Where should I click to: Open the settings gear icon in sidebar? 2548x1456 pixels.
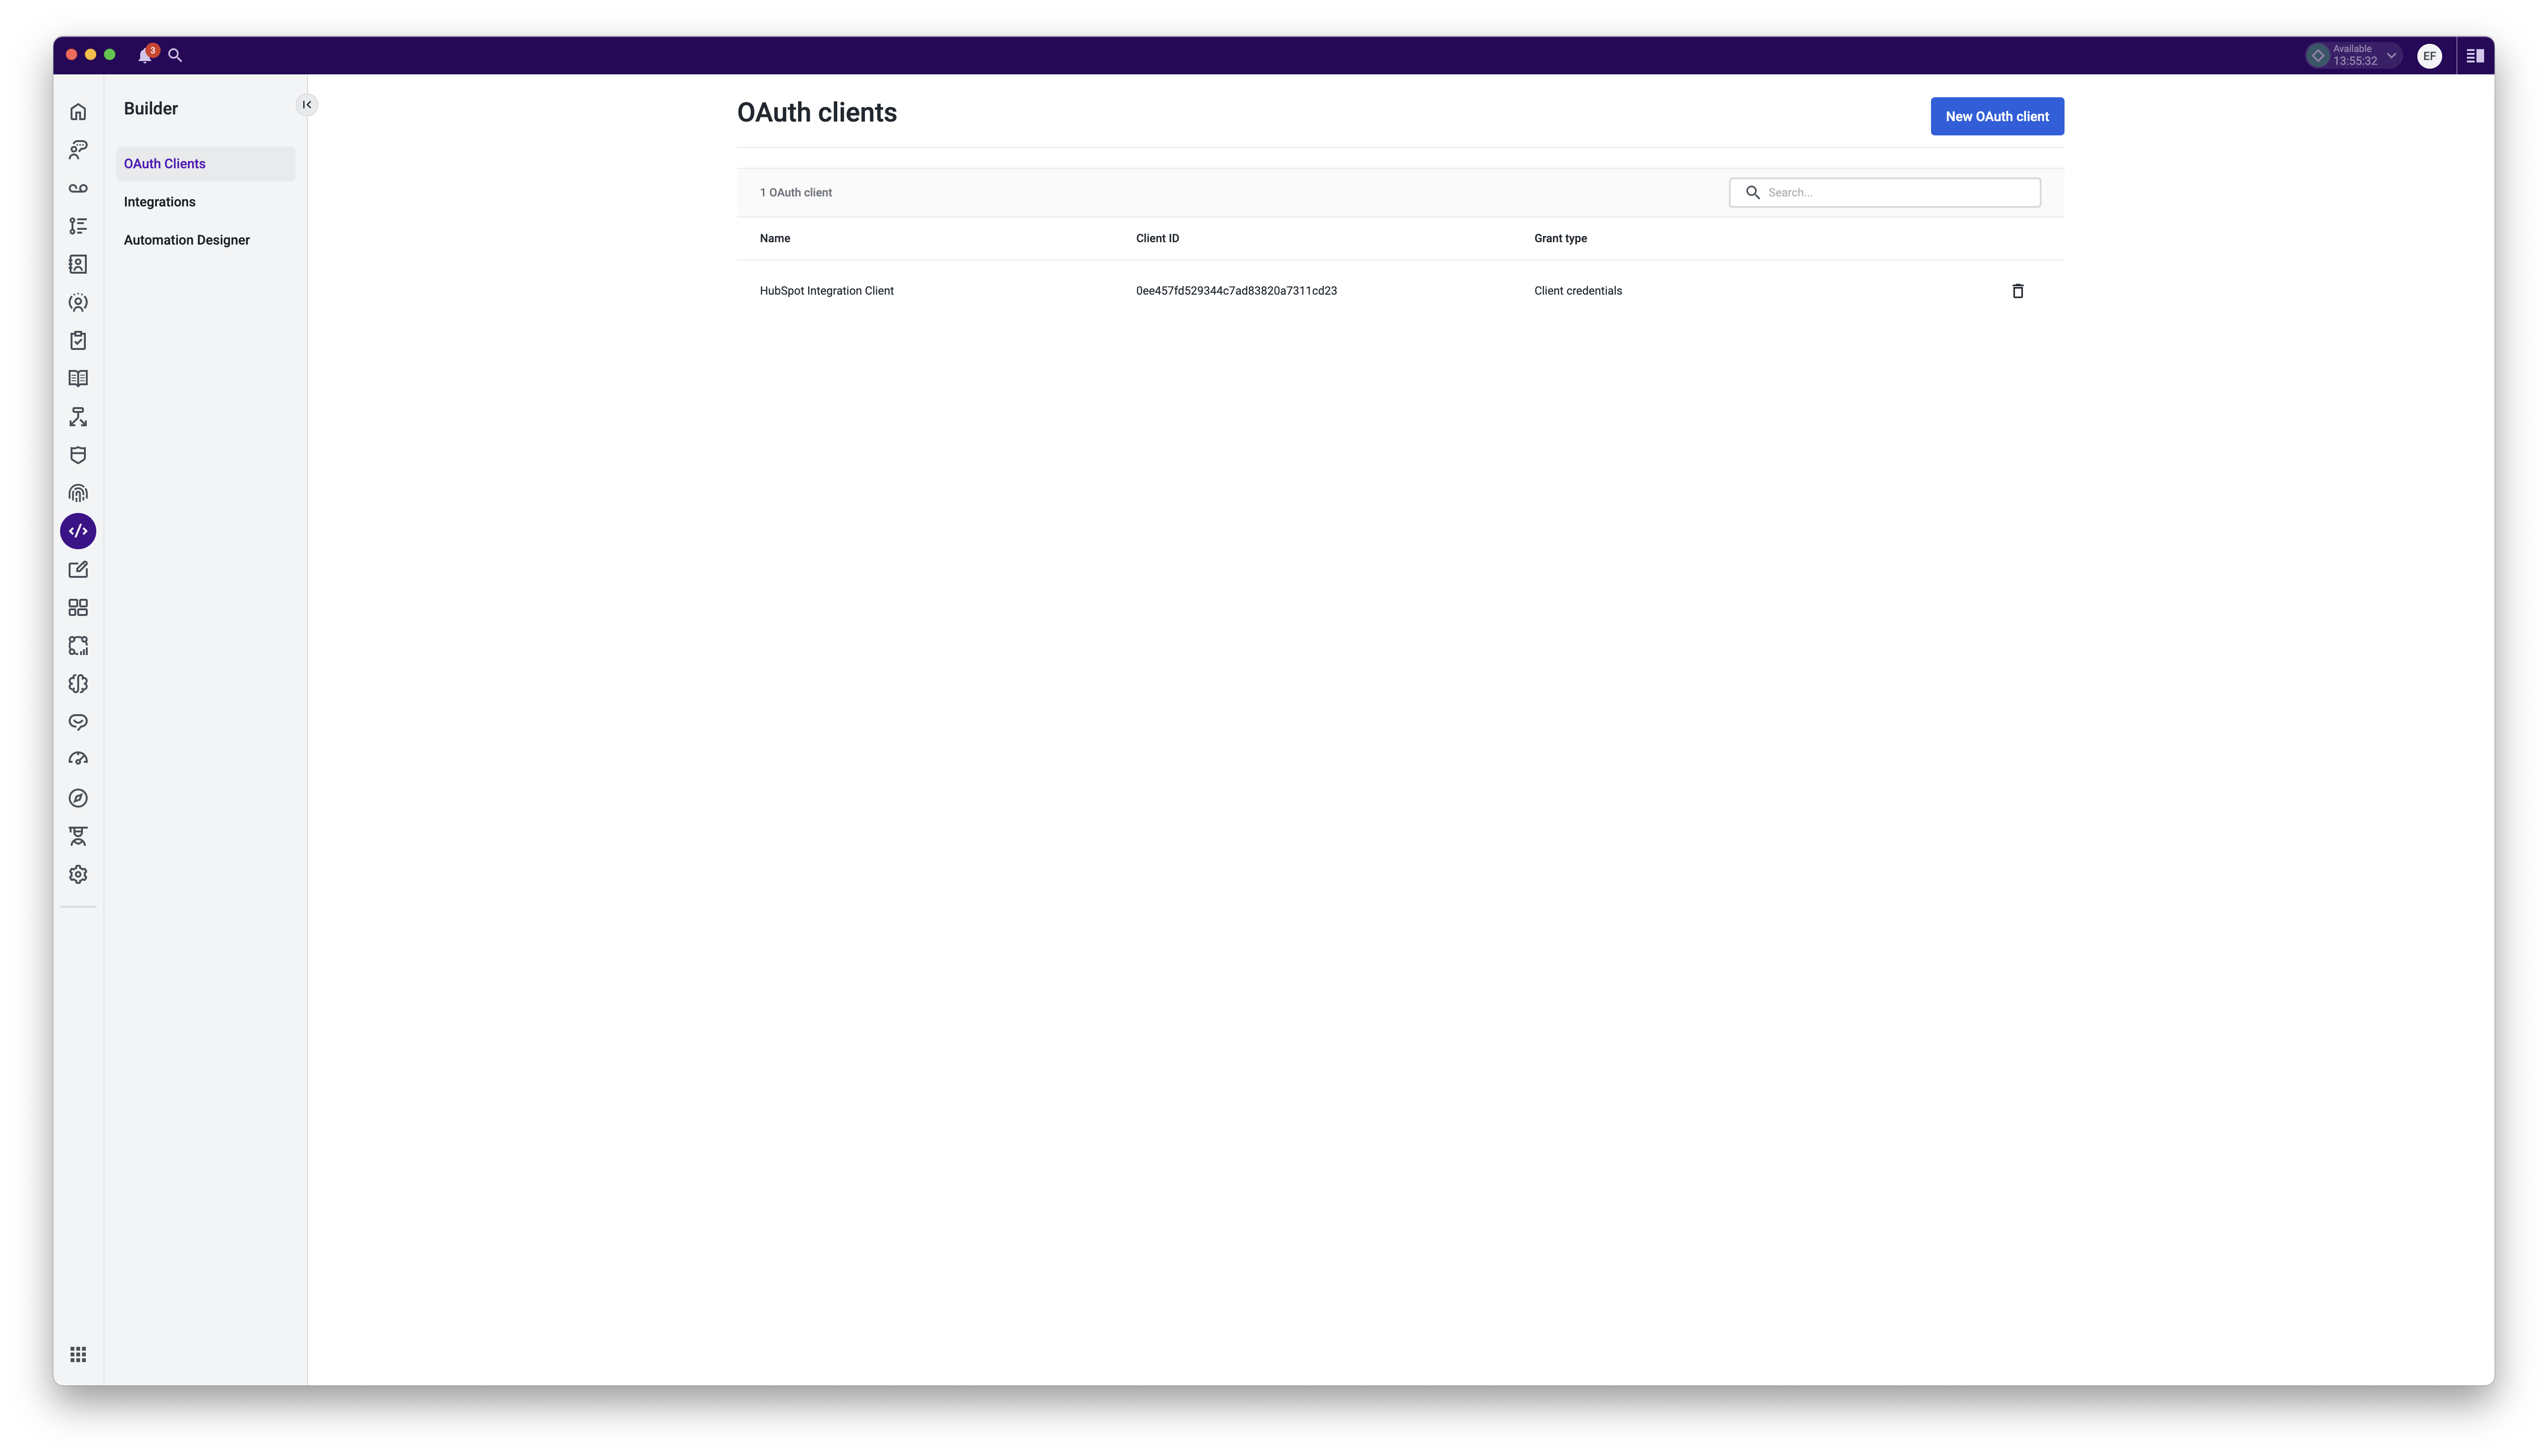coord(78,874)
